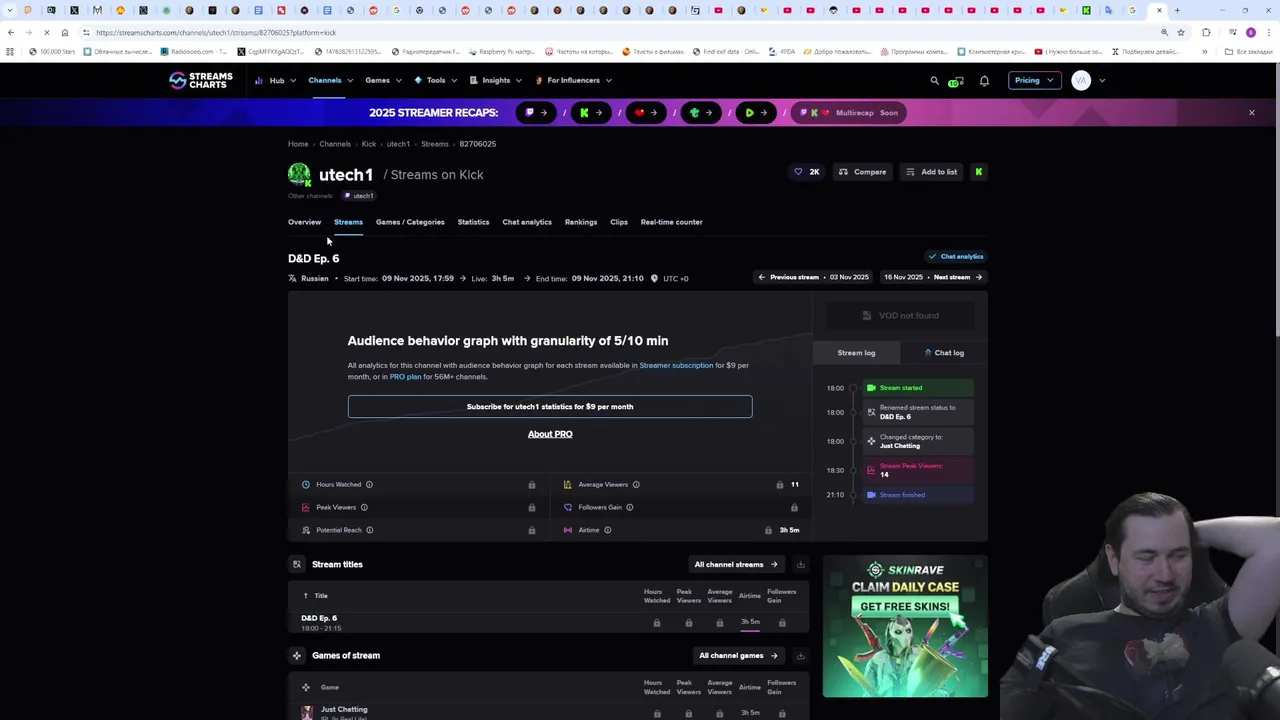Click the info icon next to Airtime

click(607, 530)
